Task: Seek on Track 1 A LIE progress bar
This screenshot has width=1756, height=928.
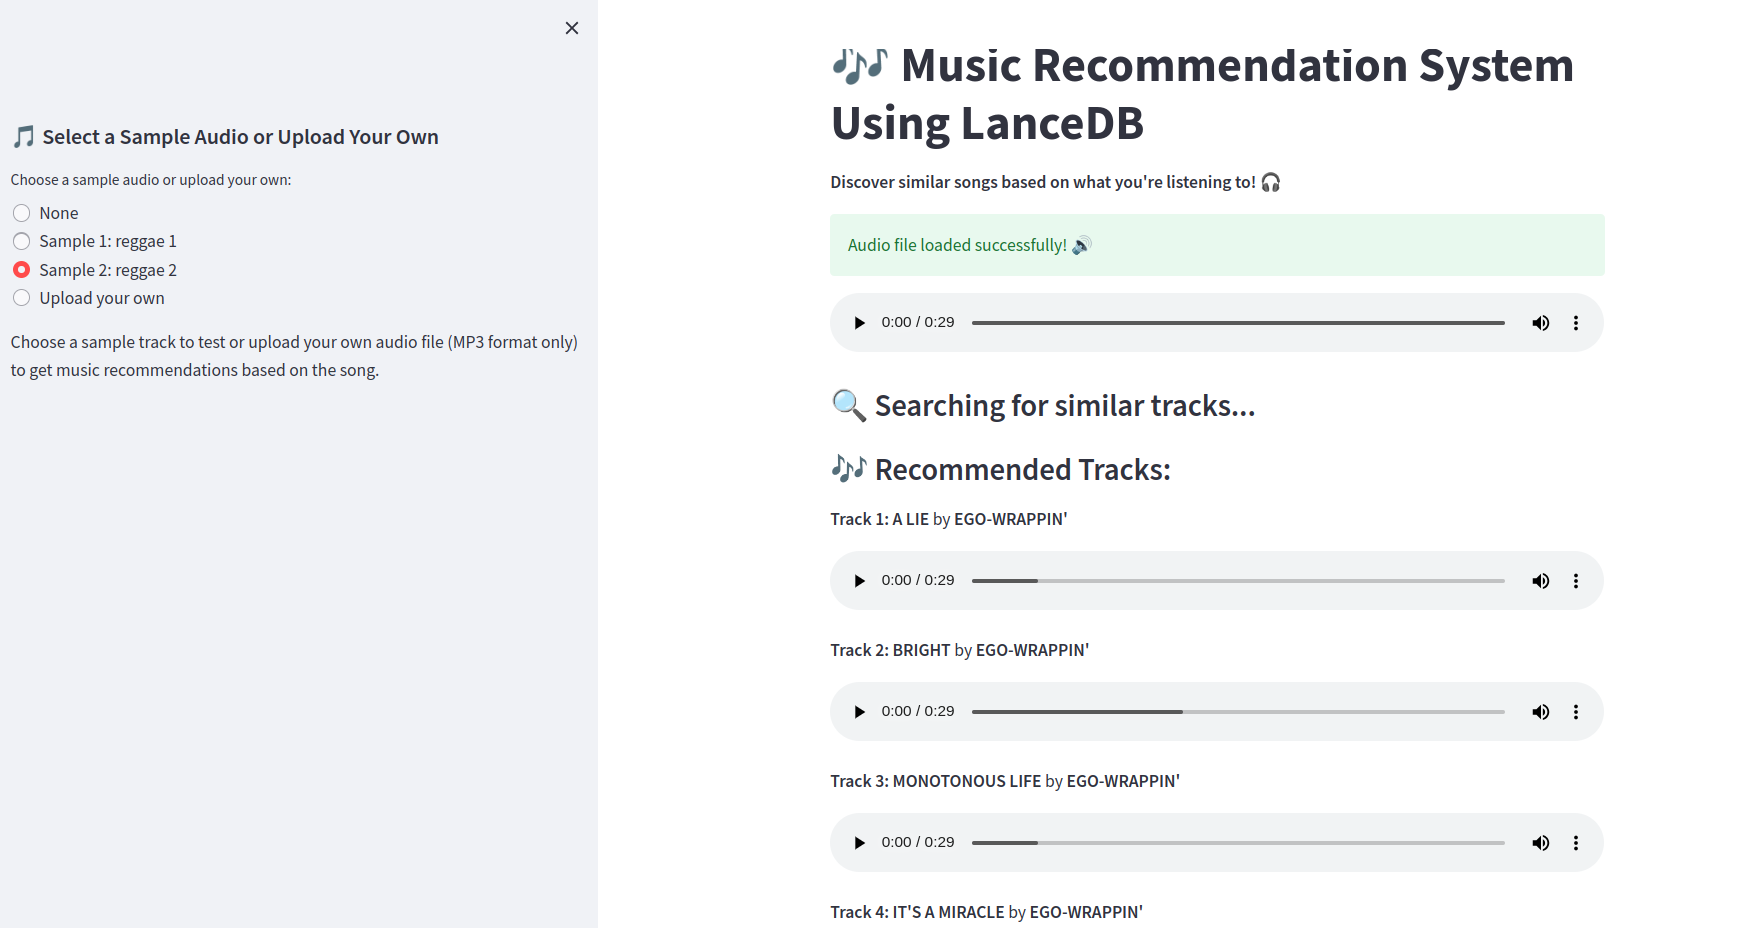Action: click(1238, 581)
